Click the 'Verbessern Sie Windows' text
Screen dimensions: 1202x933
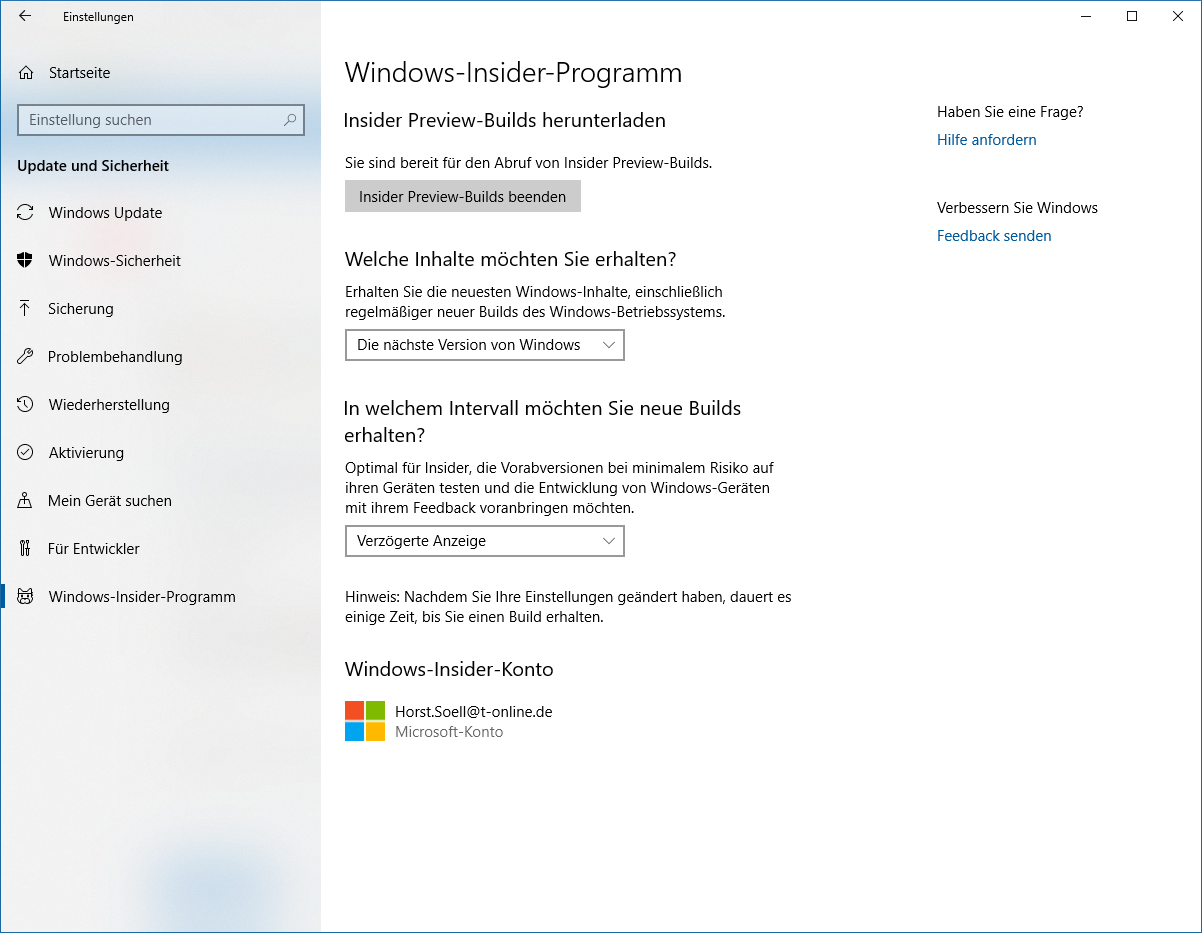[x=1017, y=208]
